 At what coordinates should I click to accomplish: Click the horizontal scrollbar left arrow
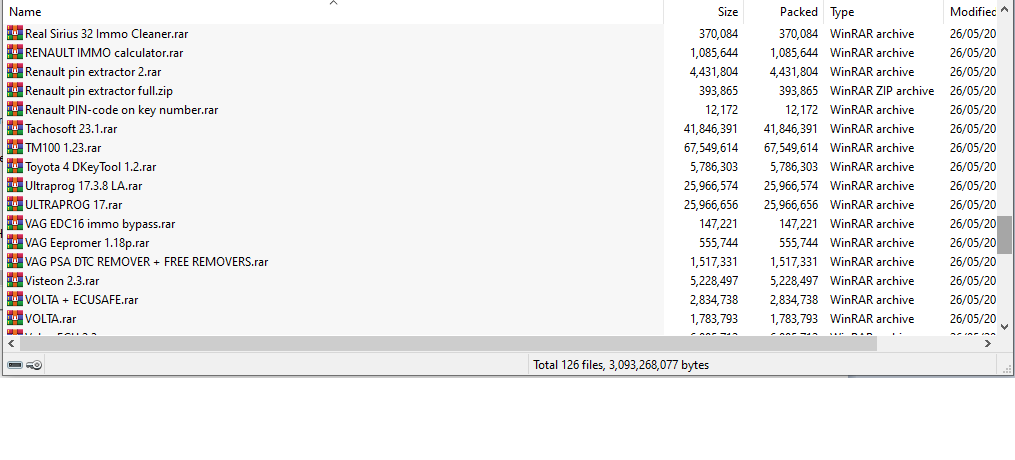click(x=11, y=344)
